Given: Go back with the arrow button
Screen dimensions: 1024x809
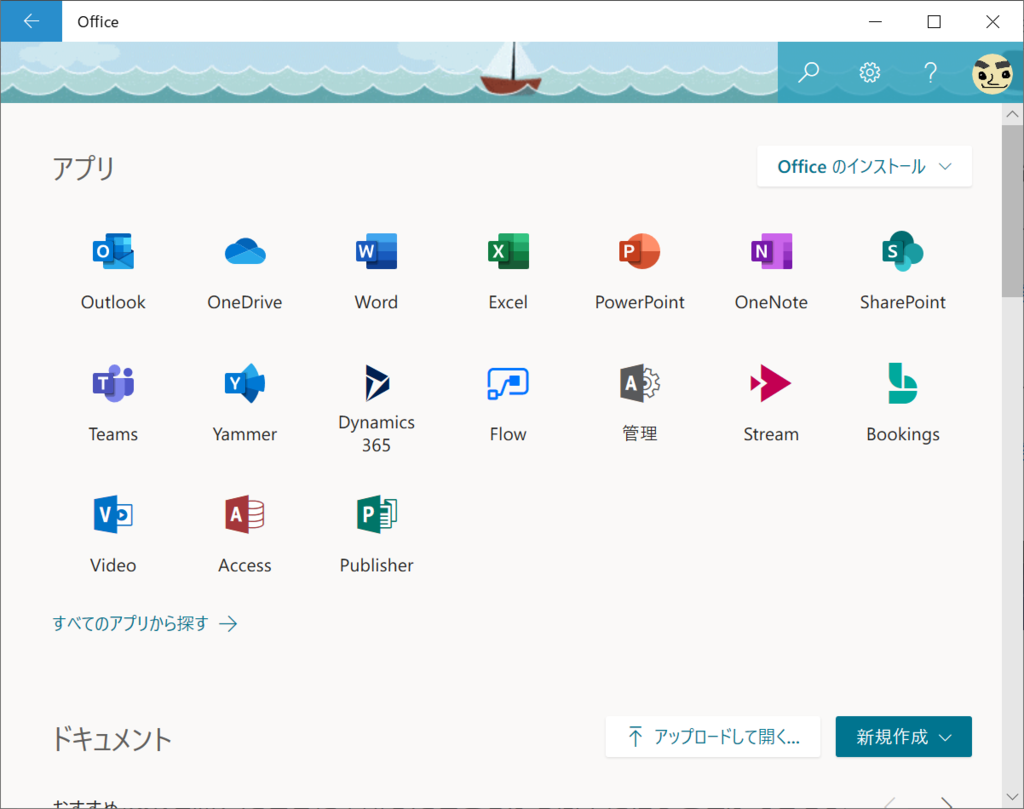Looking at the screenshot, I should pyautogui.click(x=31, y=21).
